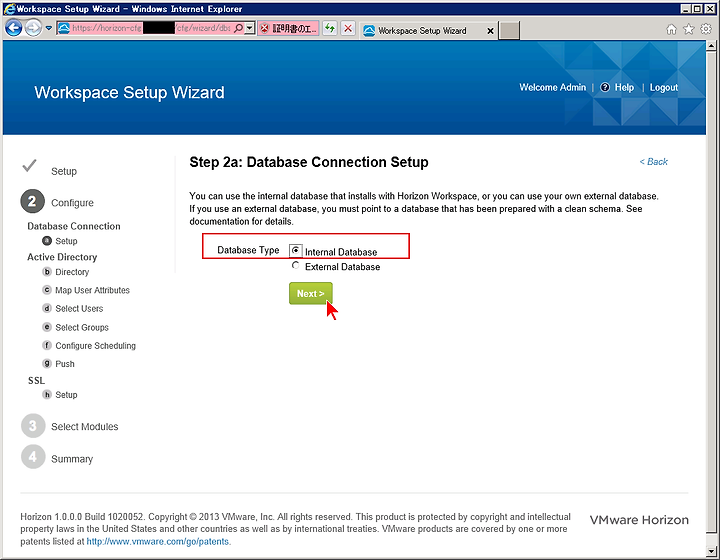Click the 'Database Connection' section heading
Image resolution: width=720 pixels, height=560 pixels.
(73, 226)
